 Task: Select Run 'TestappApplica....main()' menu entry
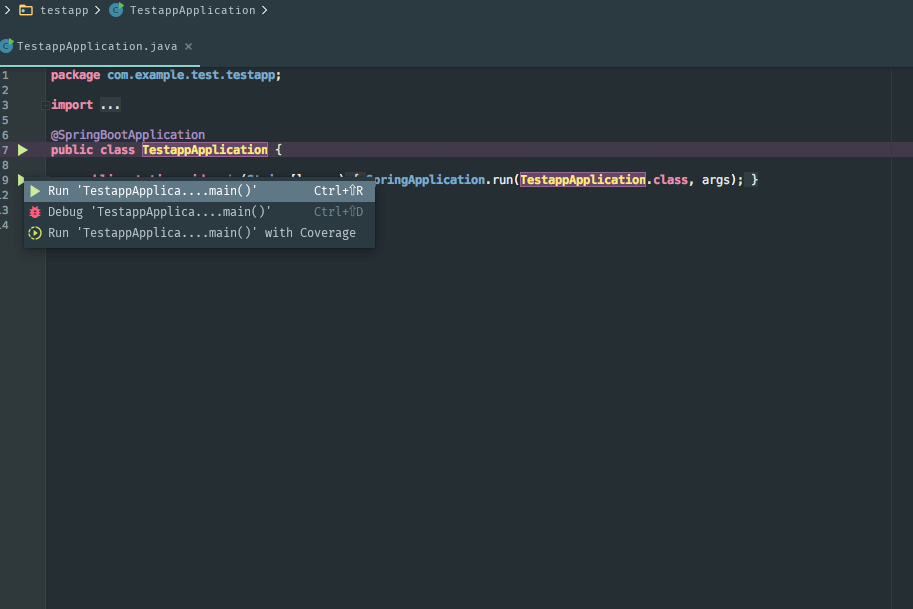click(x=199, y=191)
